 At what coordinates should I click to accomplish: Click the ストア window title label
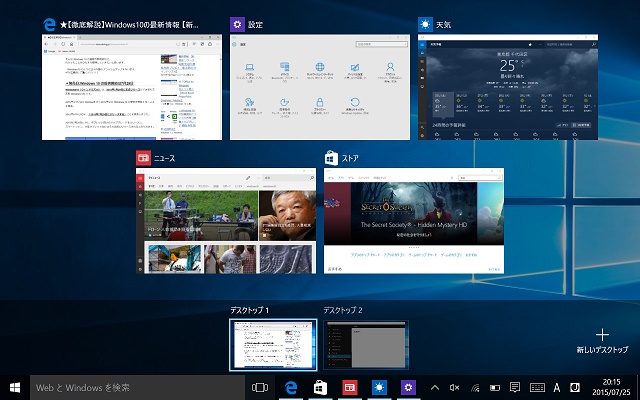[x=350, y=158]
